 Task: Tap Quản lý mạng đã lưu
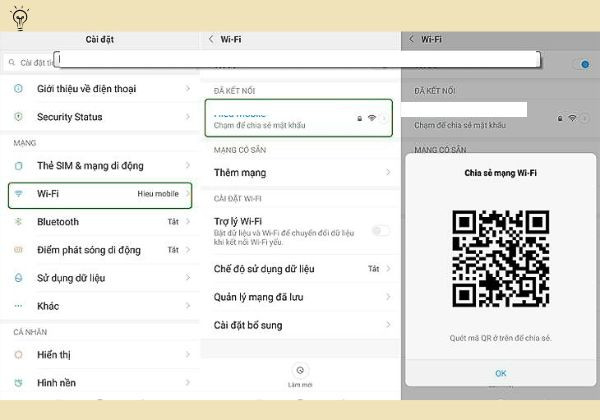pyautogui.click(x=300, y=297)
